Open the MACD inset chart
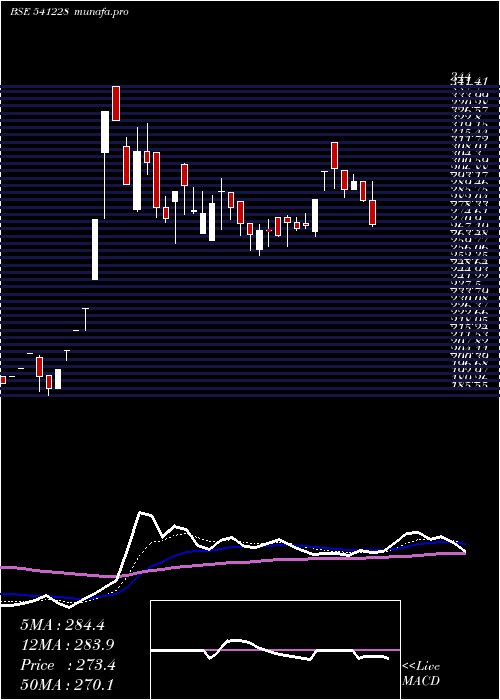500x700 pixels. (x=275, y=650)
